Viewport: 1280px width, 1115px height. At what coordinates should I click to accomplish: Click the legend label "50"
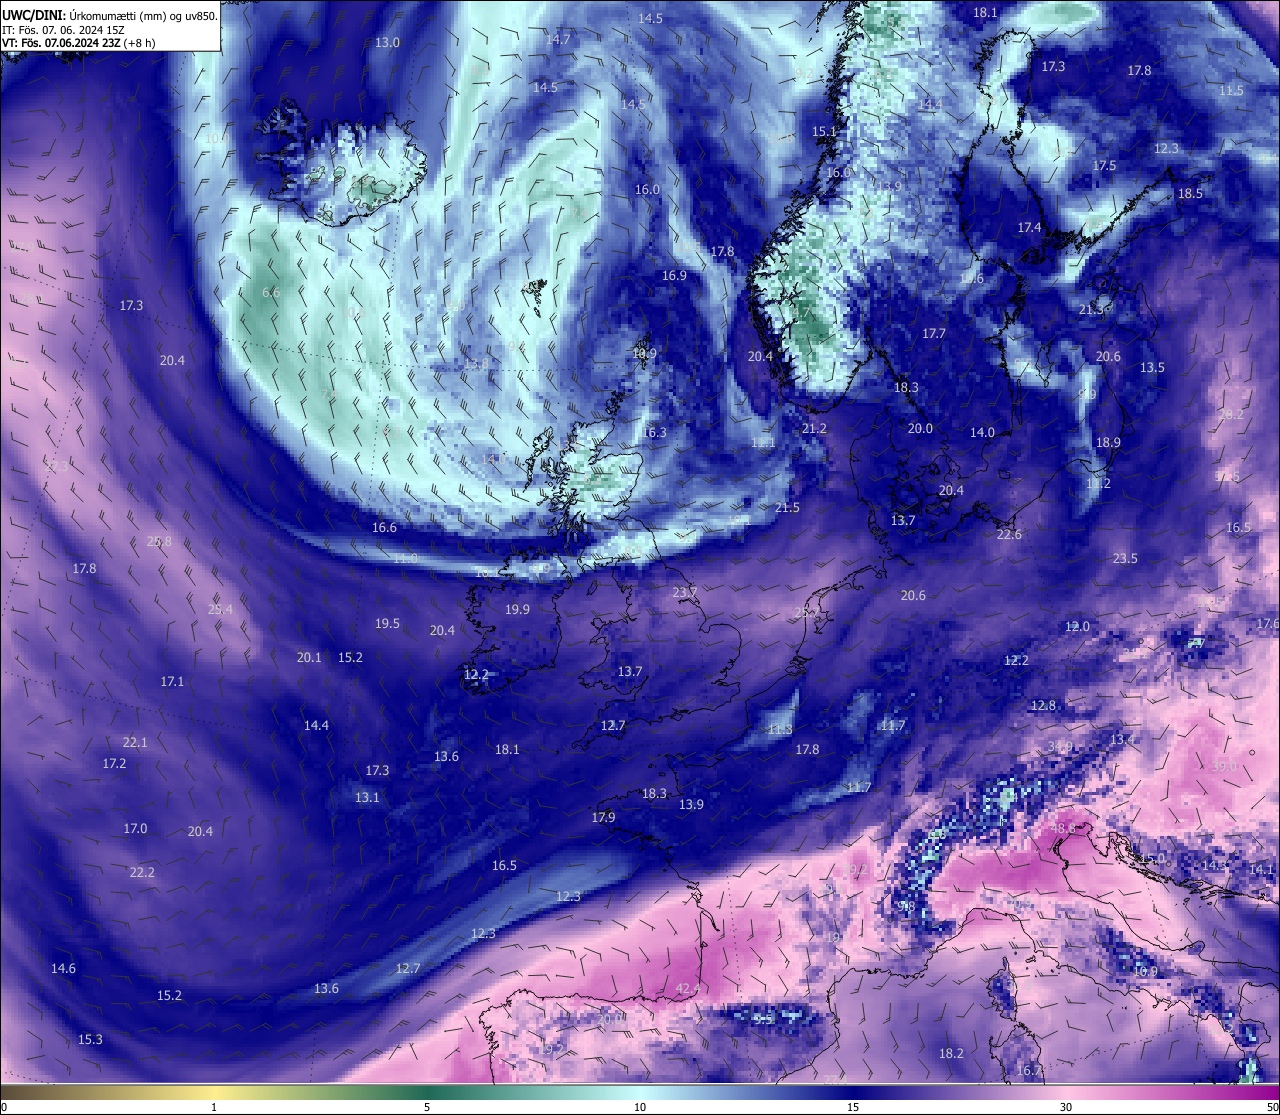[1272, 1107]
